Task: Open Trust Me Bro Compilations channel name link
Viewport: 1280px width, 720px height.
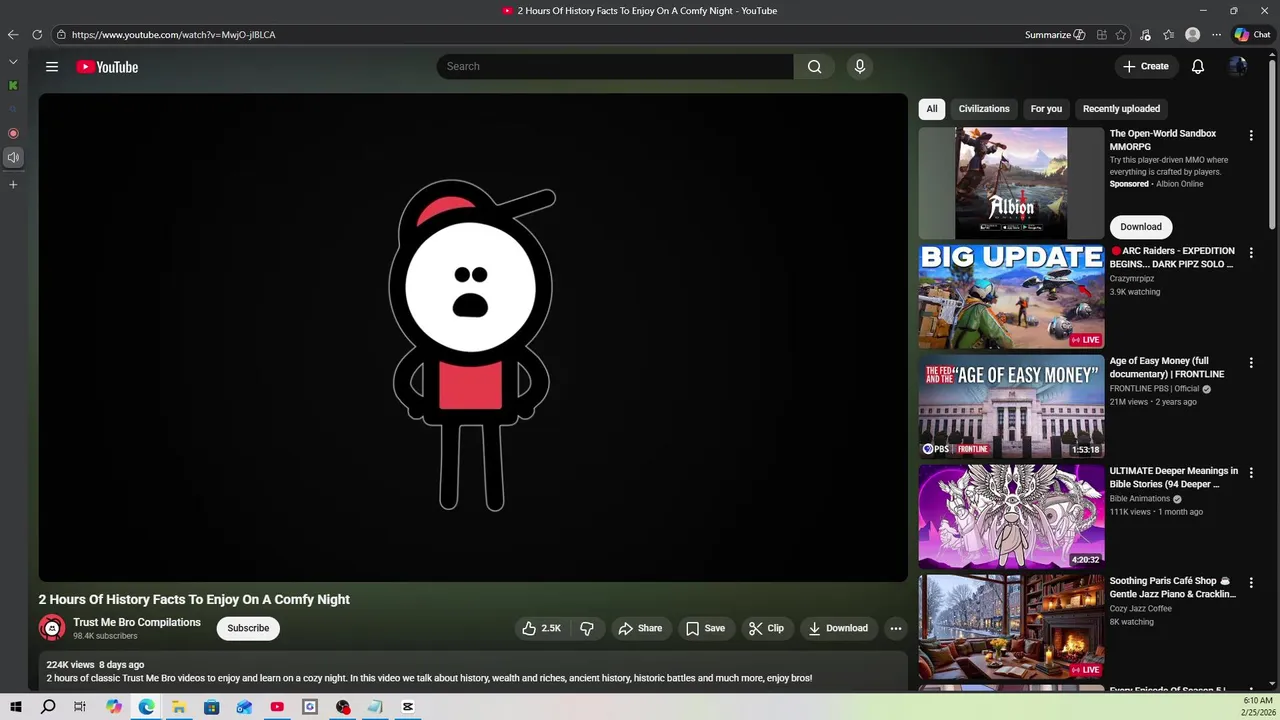Action: [137, 622]
